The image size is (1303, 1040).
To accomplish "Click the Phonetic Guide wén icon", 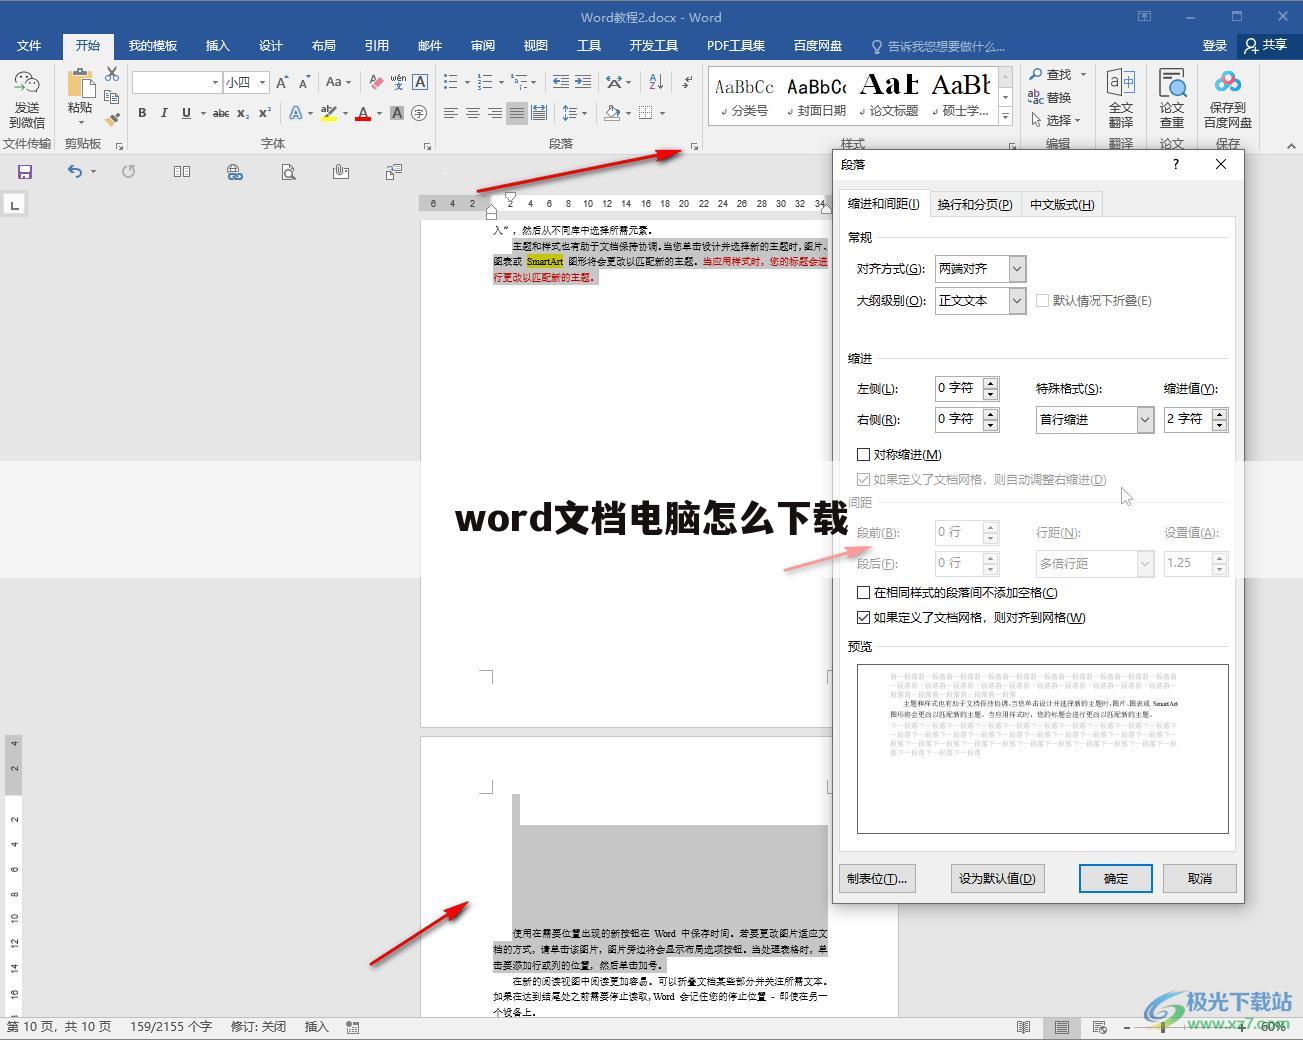I will (x=398, y=82).
